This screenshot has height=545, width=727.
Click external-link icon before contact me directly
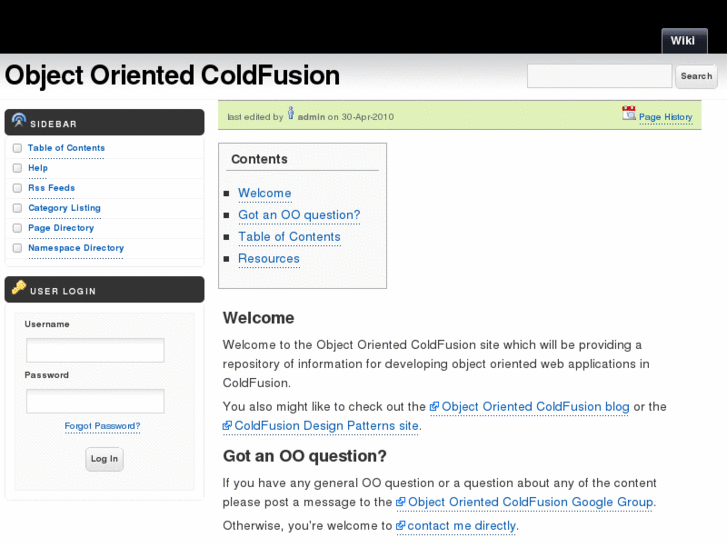pos(401,526)
